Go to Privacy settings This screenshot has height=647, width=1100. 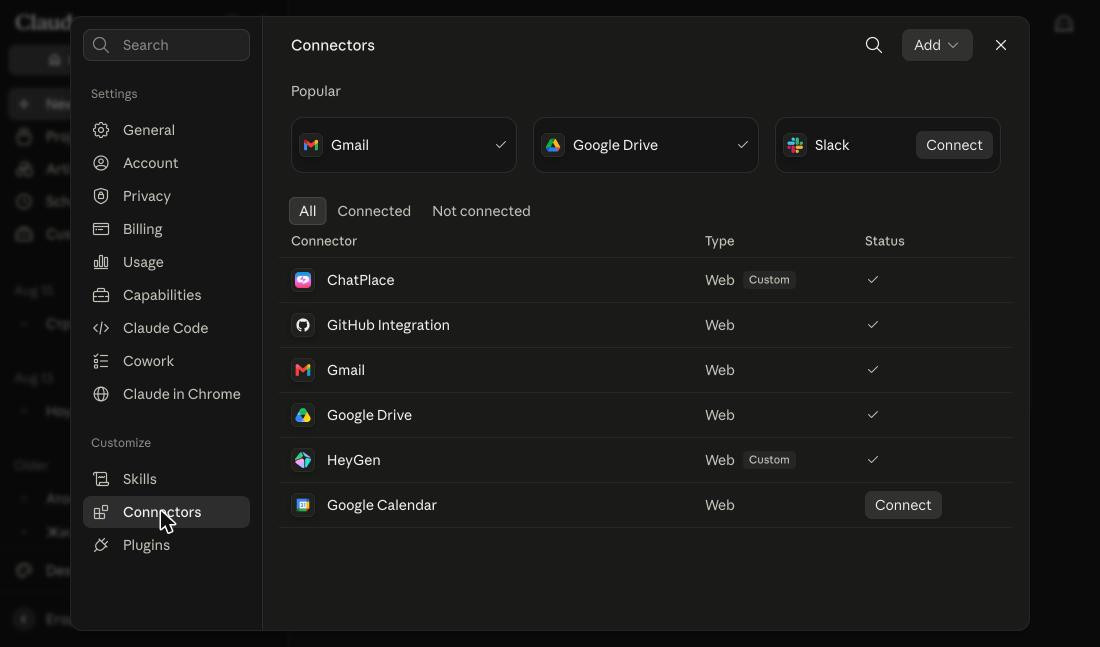tap(166, 196)
